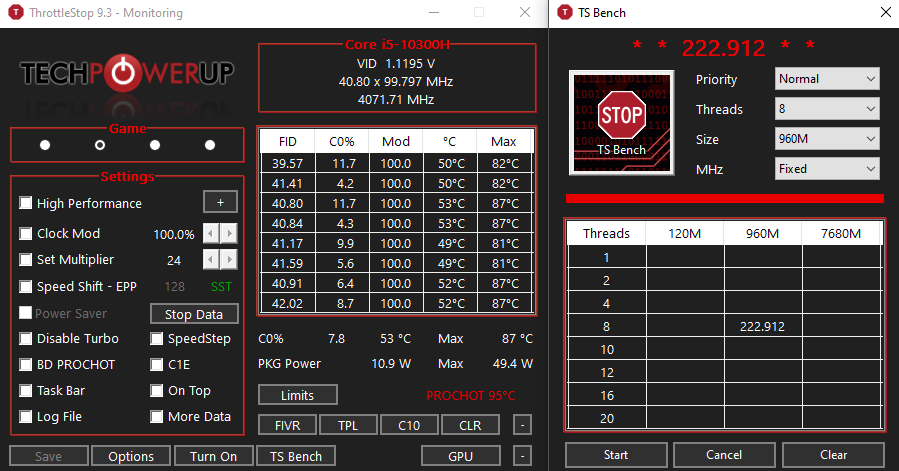Click the 960M column header in TS Bench
899x471 pixels.
click(762, 233)
